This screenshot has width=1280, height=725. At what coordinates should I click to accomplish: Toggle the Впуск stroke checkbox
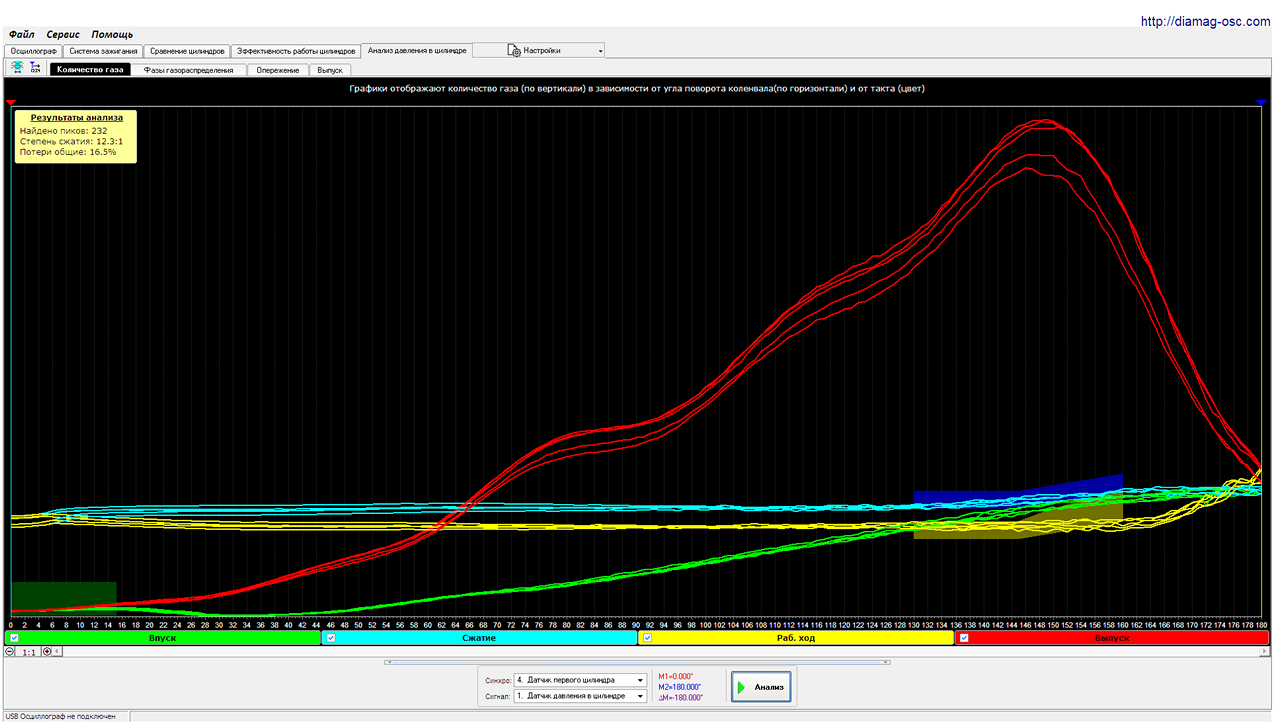[14, 637]
